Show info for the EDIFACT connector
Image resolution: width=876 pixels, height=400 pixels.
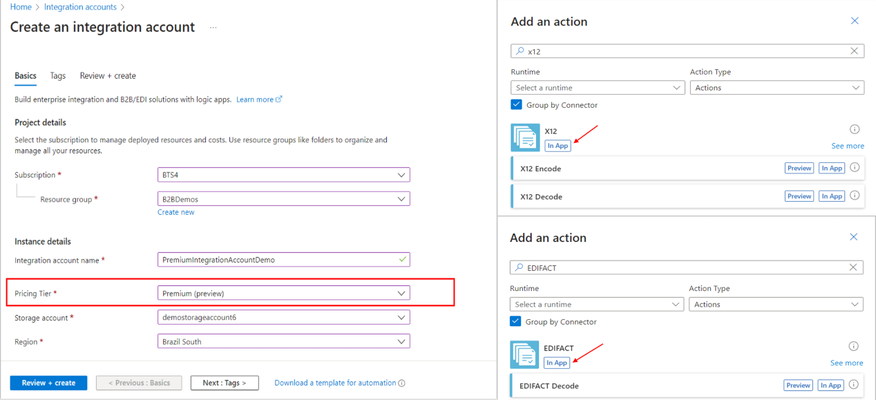(x=853, y=346)
